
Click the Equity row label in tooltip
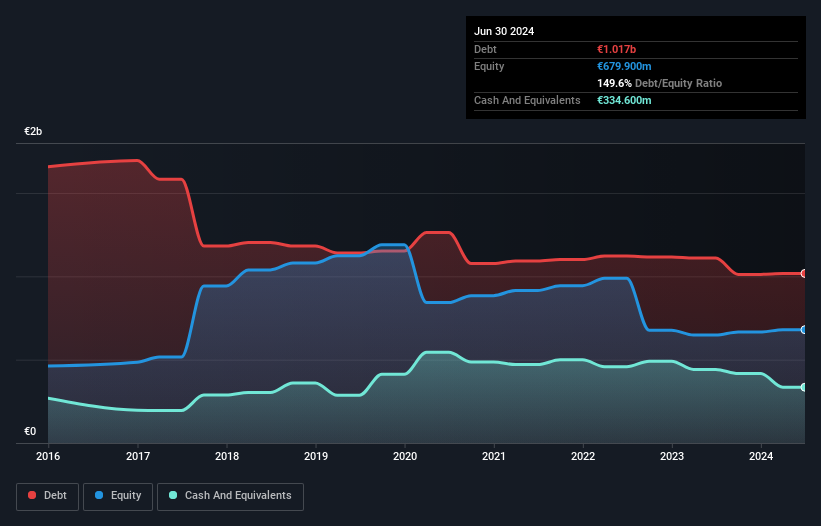(x=489, y=66)
